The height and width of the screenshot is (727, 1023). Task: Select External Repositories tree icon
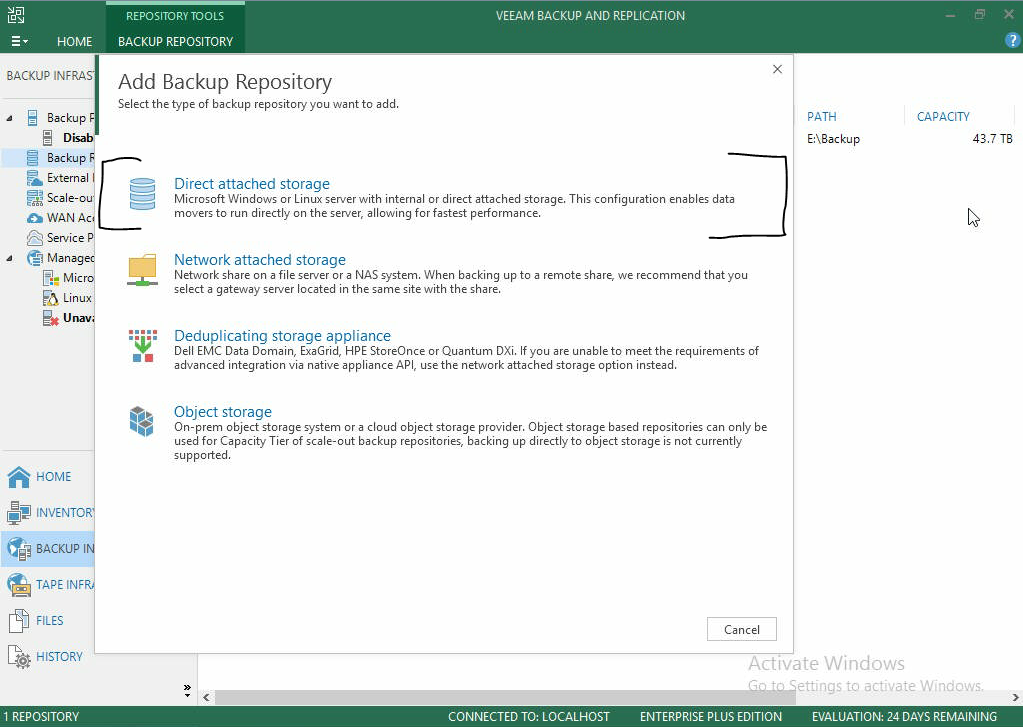click(x=35, y=178)
